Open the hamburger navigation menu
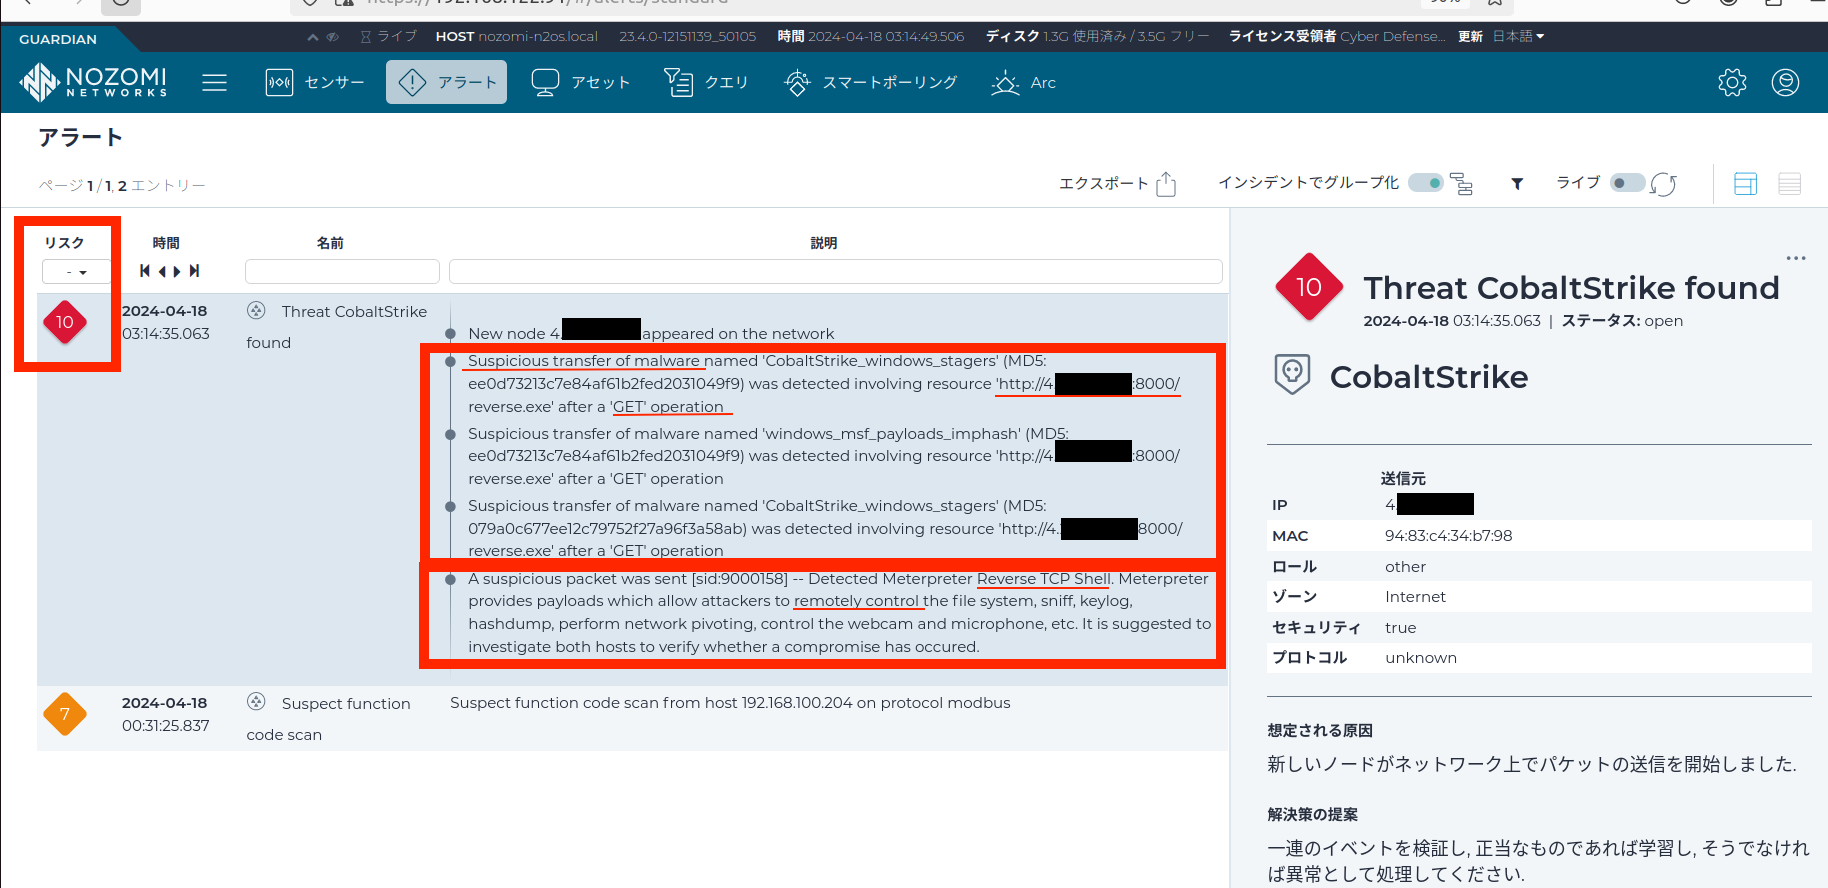This screenshot has width=1828, height=888. tap(214, 82)
